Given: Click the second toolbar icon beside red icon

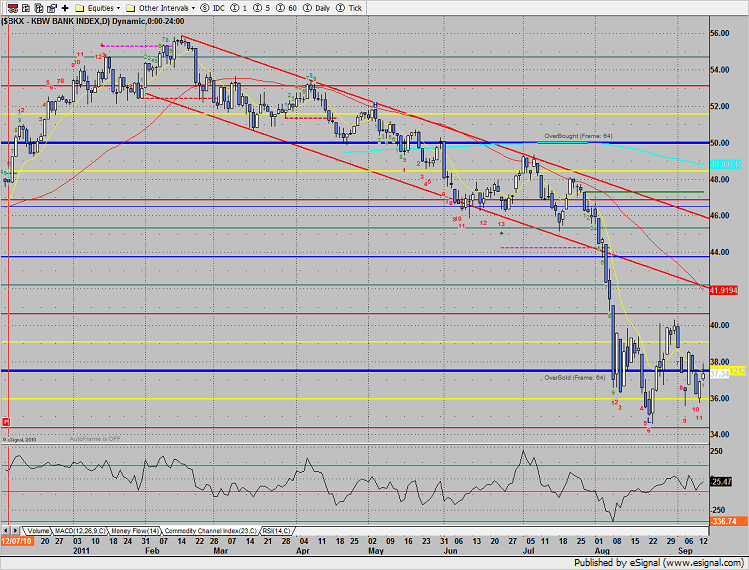Looking at the screenshot, I should (x=26, y=8).
